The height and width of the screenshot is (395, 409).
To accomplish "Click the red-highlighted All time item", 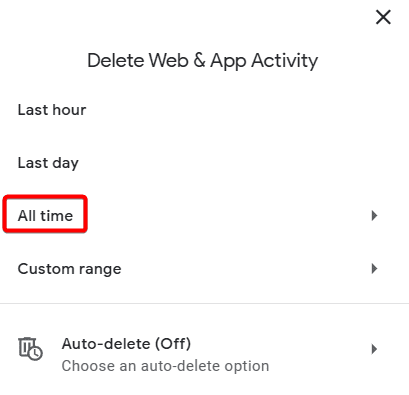I will pyautogui.click(x=45, y=214).
